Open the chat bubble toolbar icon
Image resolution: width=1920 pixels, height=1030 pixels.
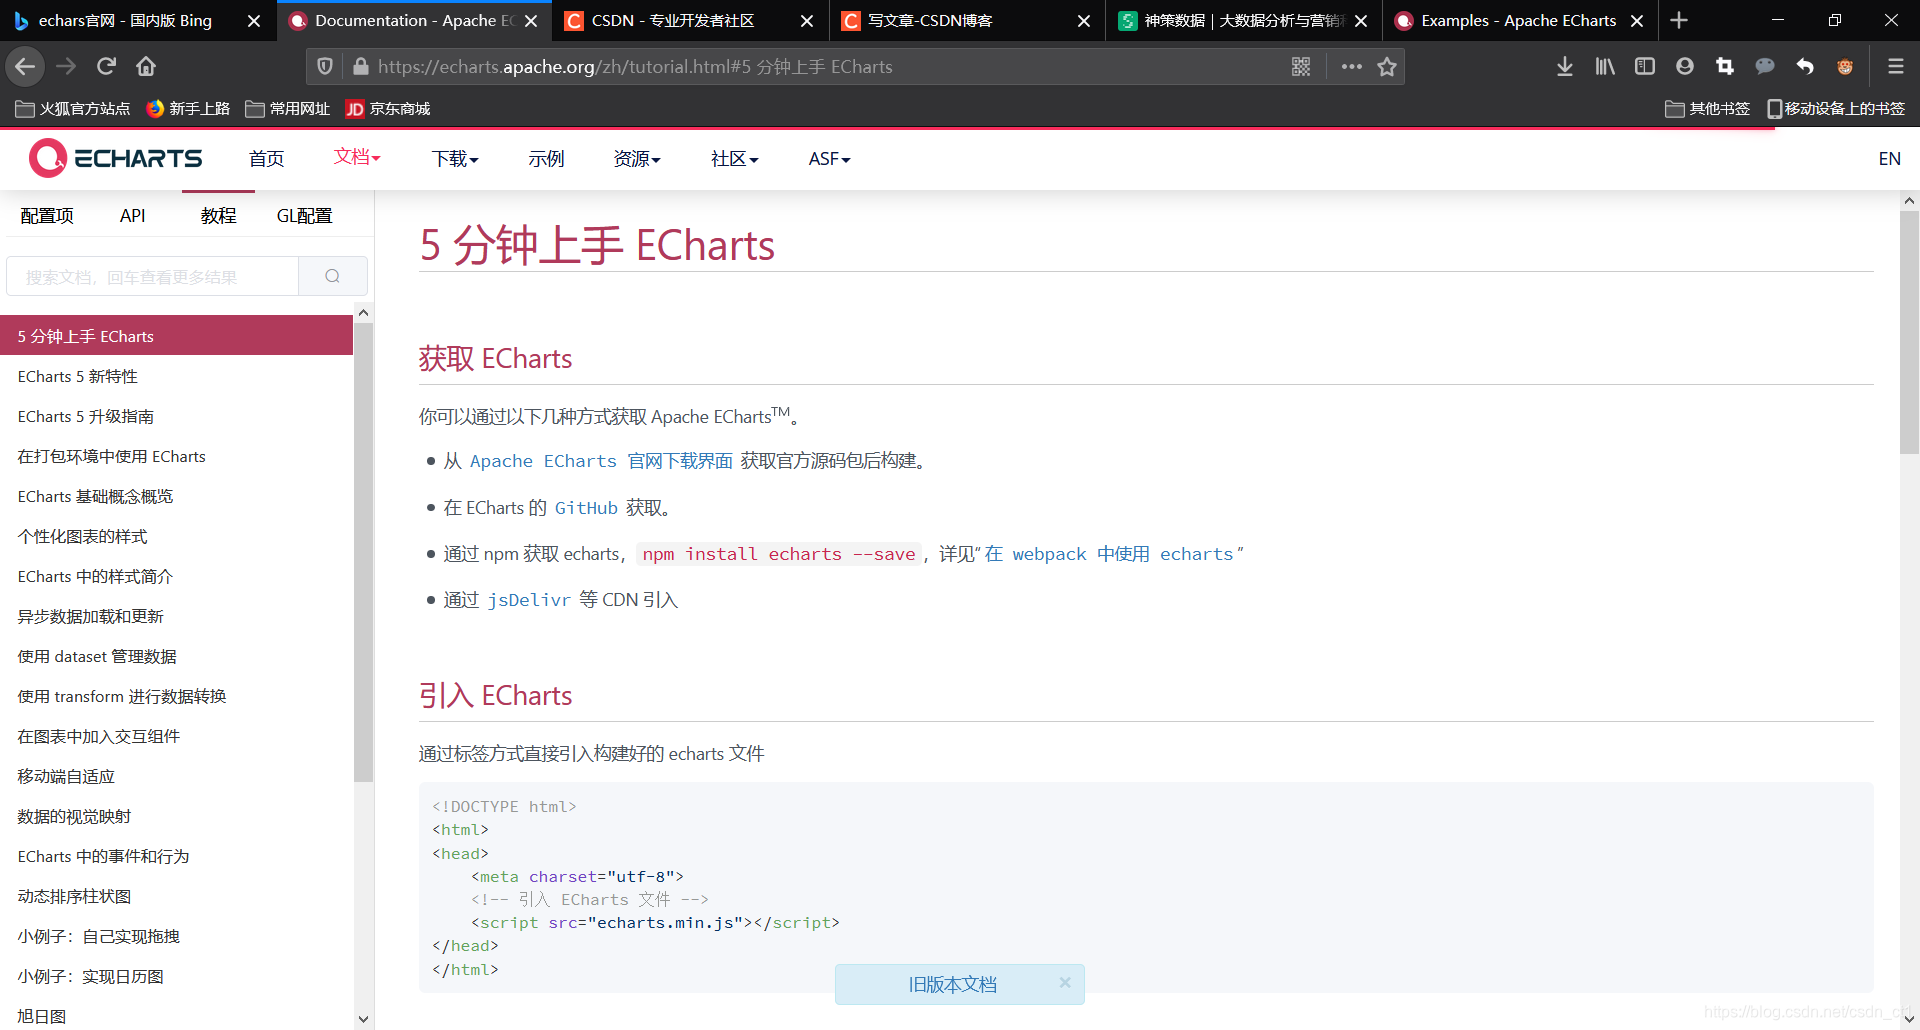coord(1765,66)
